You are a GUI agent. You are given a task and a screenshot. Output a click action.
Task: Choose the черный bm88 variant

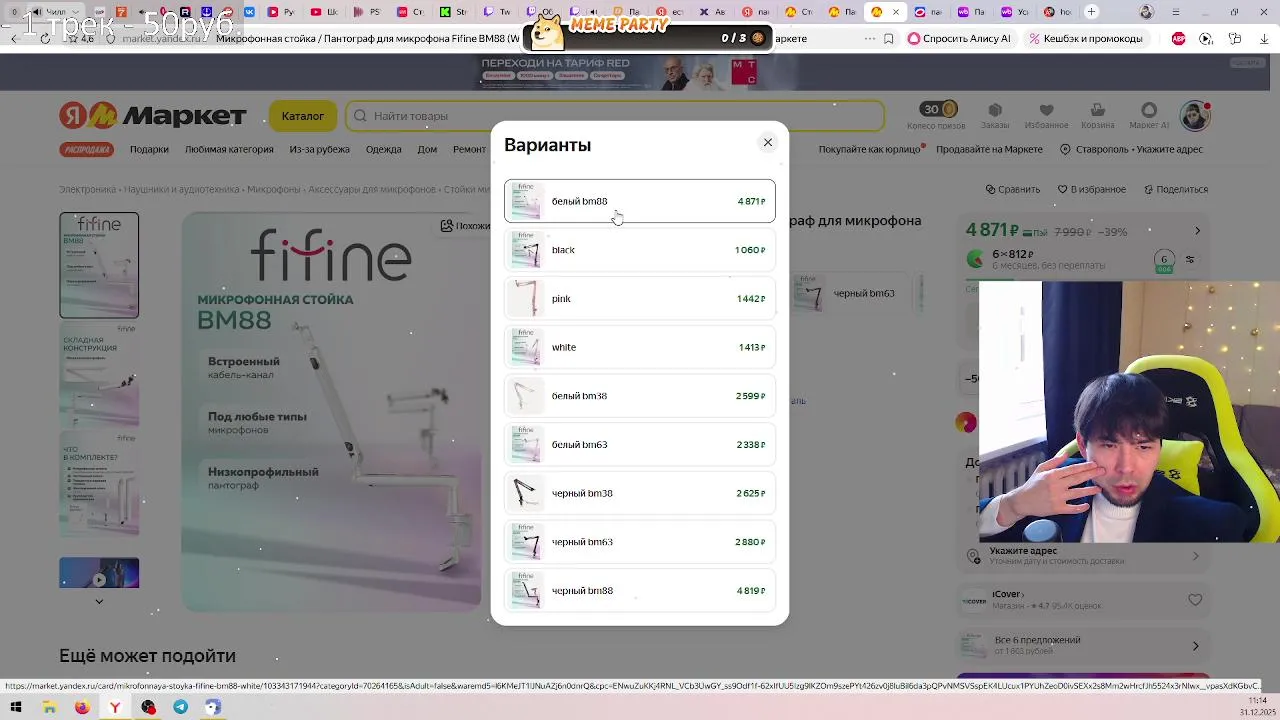[639, 590]
